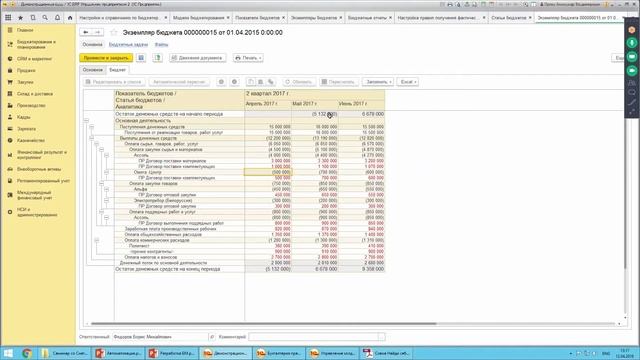Save the document with the disk icon
Screen dimensions: 640x360
[x=141, y=58]
